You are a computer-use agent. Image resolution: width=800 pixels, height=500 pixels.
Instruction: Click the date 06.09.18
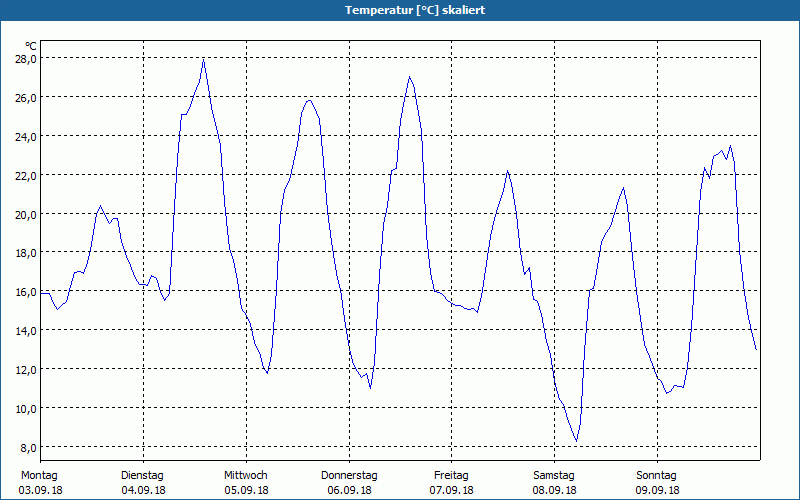click(349, 490)
